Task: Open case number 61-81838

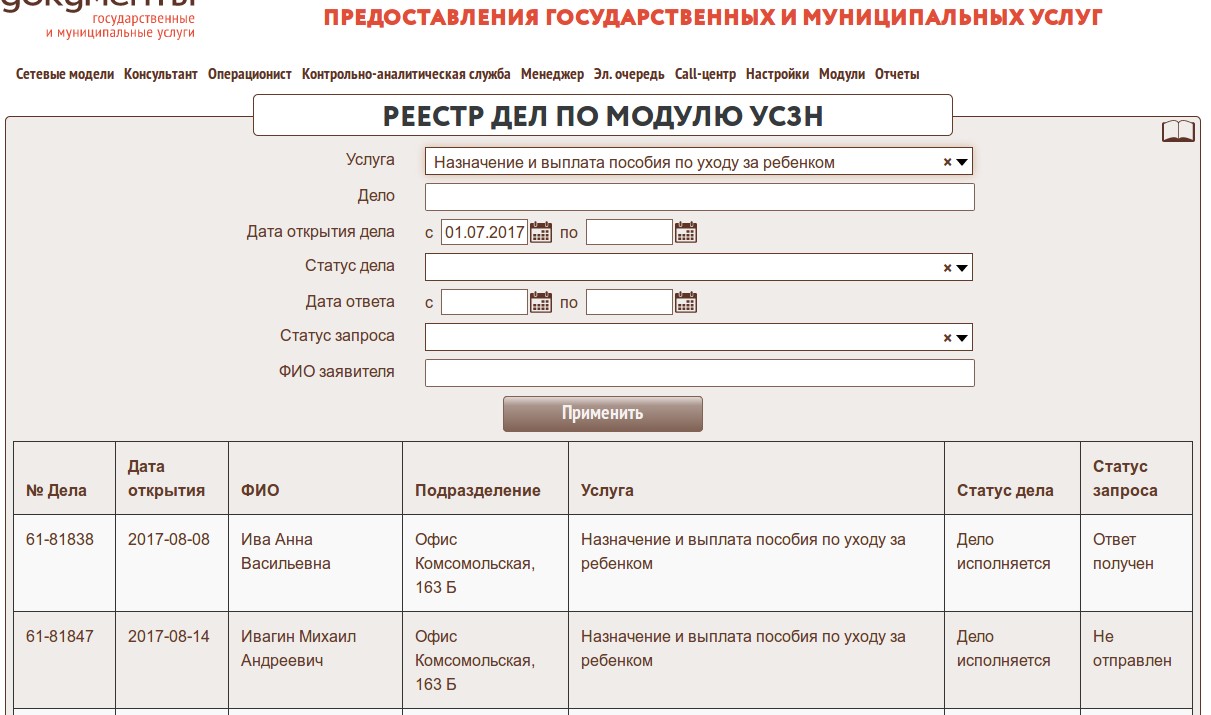Action: click(60, 540)
